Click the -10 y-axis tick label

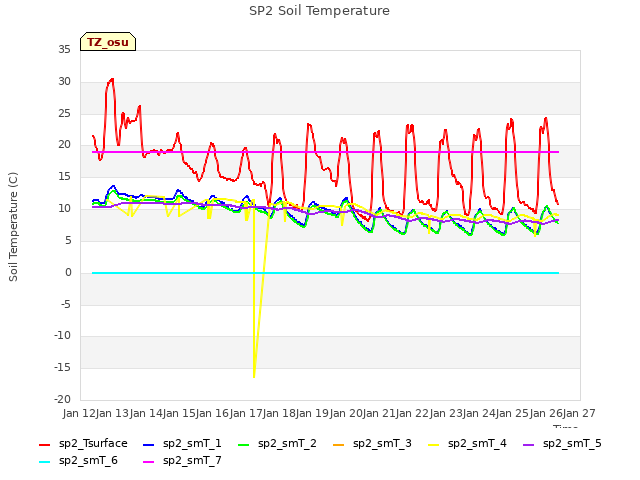pyautogui.click(x=62, y=336)
